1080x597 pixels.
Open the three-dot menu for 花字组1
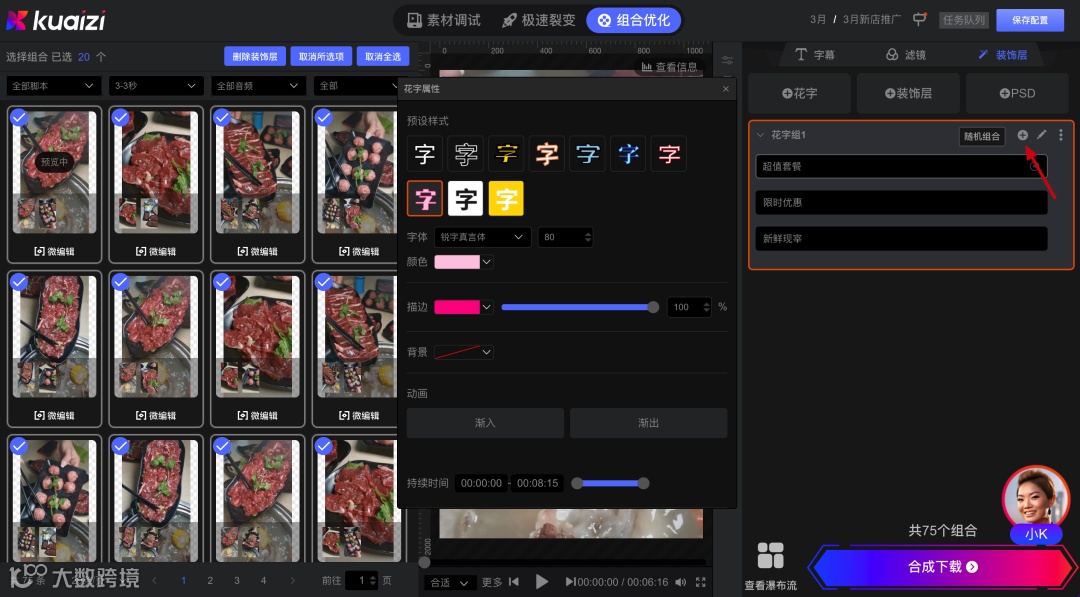click(x=1060, y=135)
